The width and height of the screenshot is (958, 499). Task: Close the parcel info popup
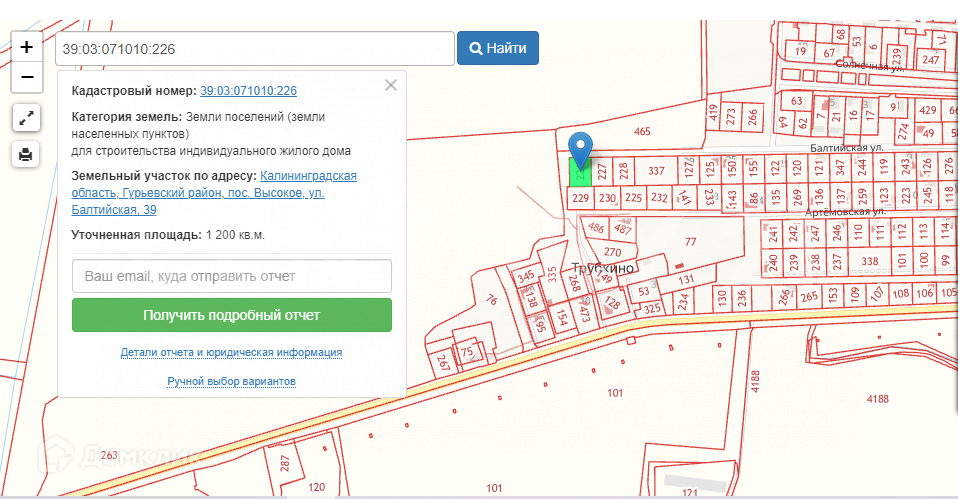391,85
